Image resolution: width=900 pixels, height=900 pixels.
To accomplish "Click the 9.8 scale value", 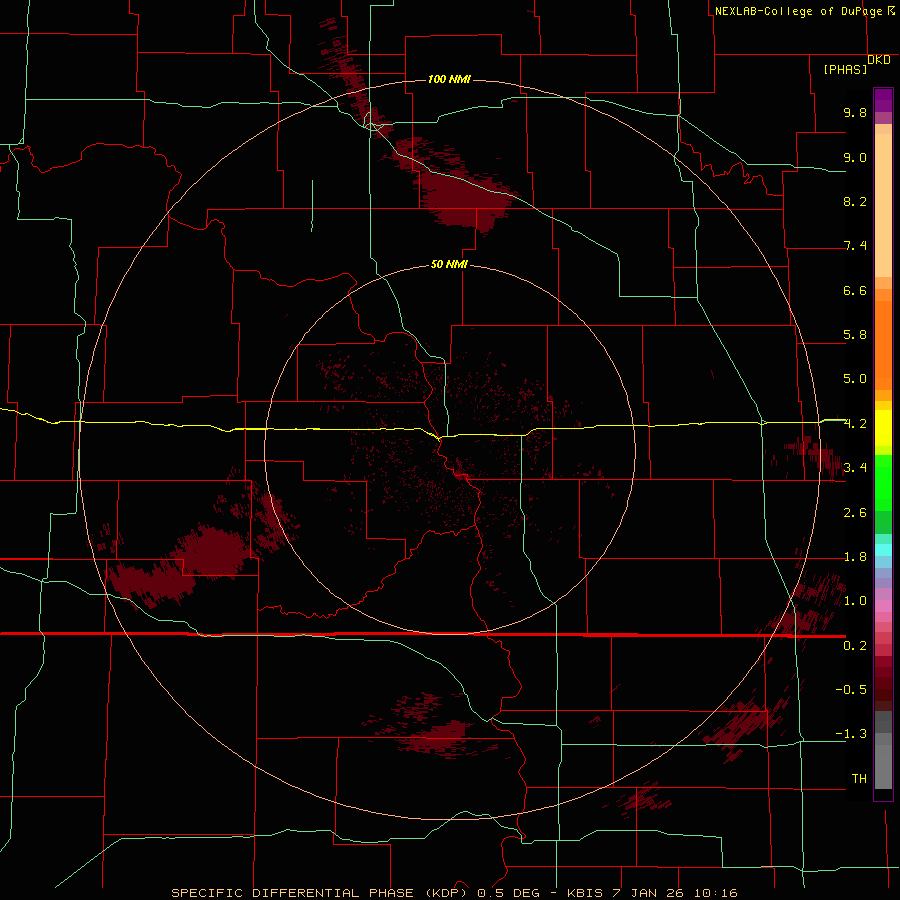I will tap(855, 112).
